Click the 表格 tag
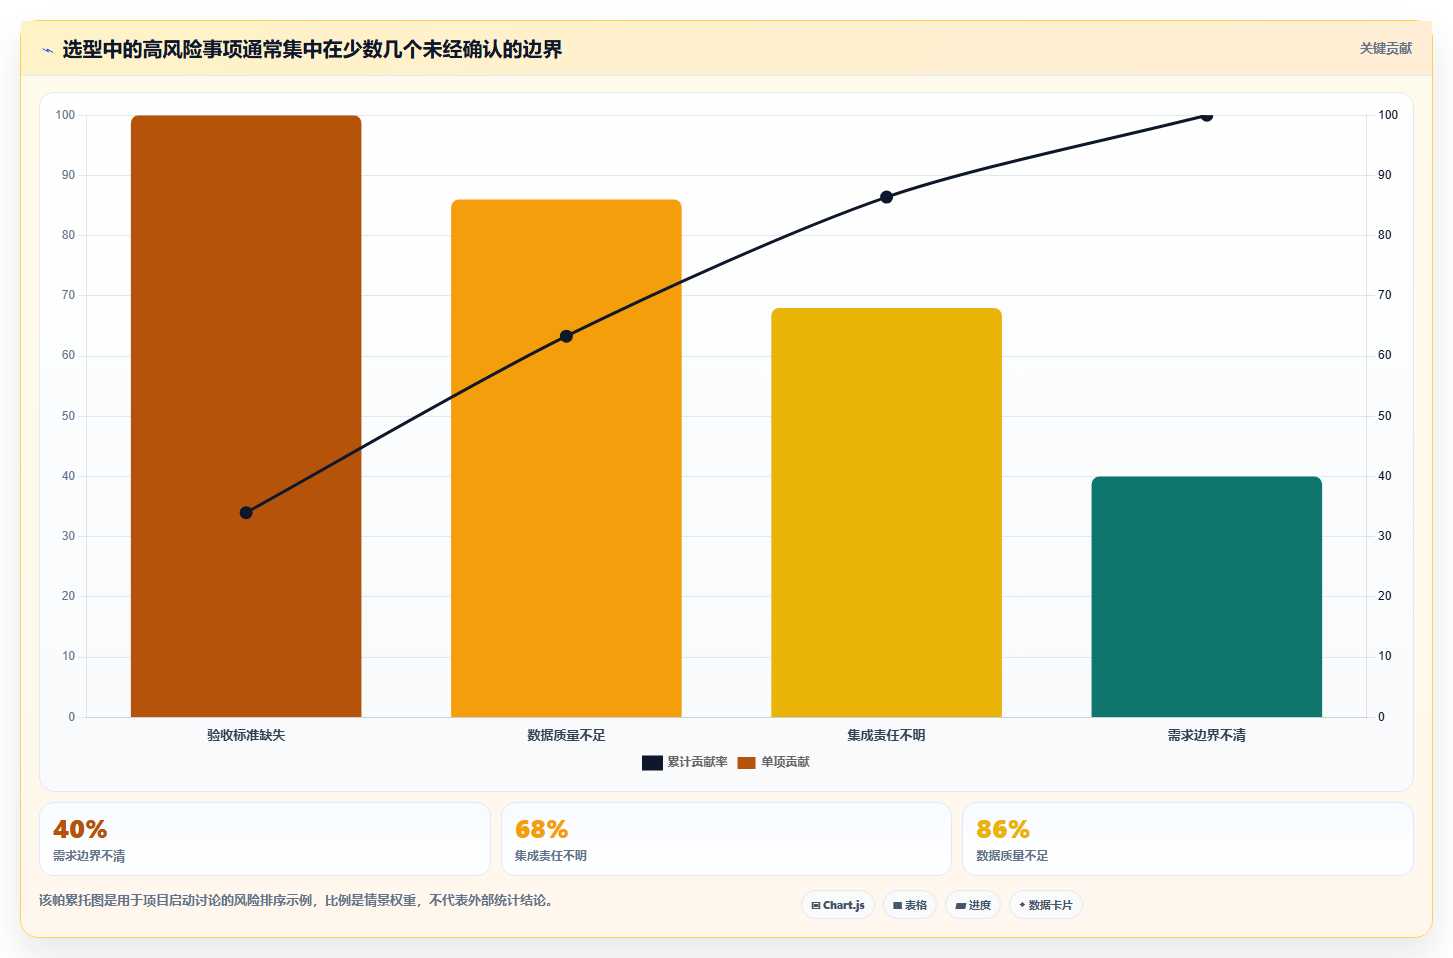This screenshot has height=958, width=1453. point(910,905)
